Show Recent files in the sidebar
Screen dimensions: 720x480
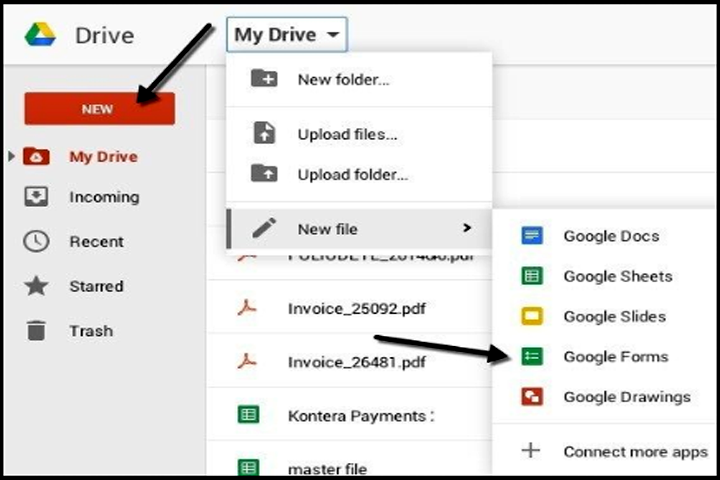pos(96,242)
